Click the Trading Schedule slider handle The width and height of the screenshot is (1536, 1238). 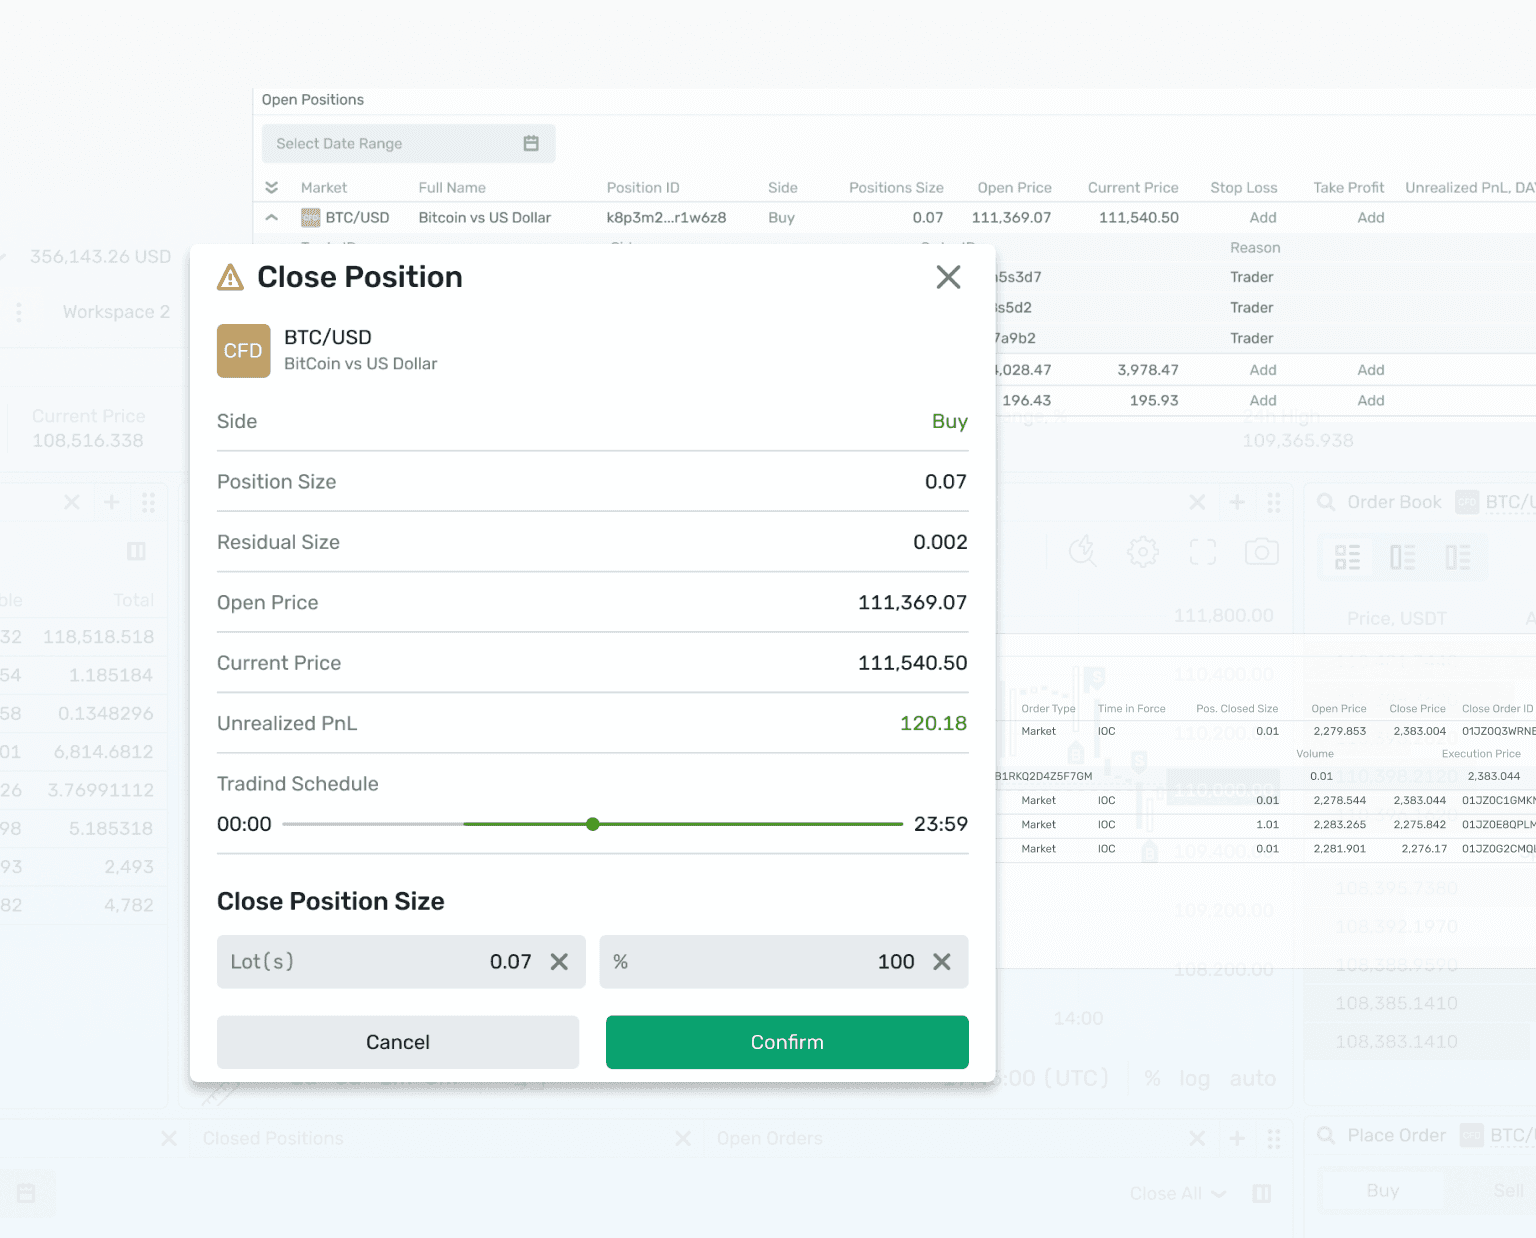click(x=593, y=824)
